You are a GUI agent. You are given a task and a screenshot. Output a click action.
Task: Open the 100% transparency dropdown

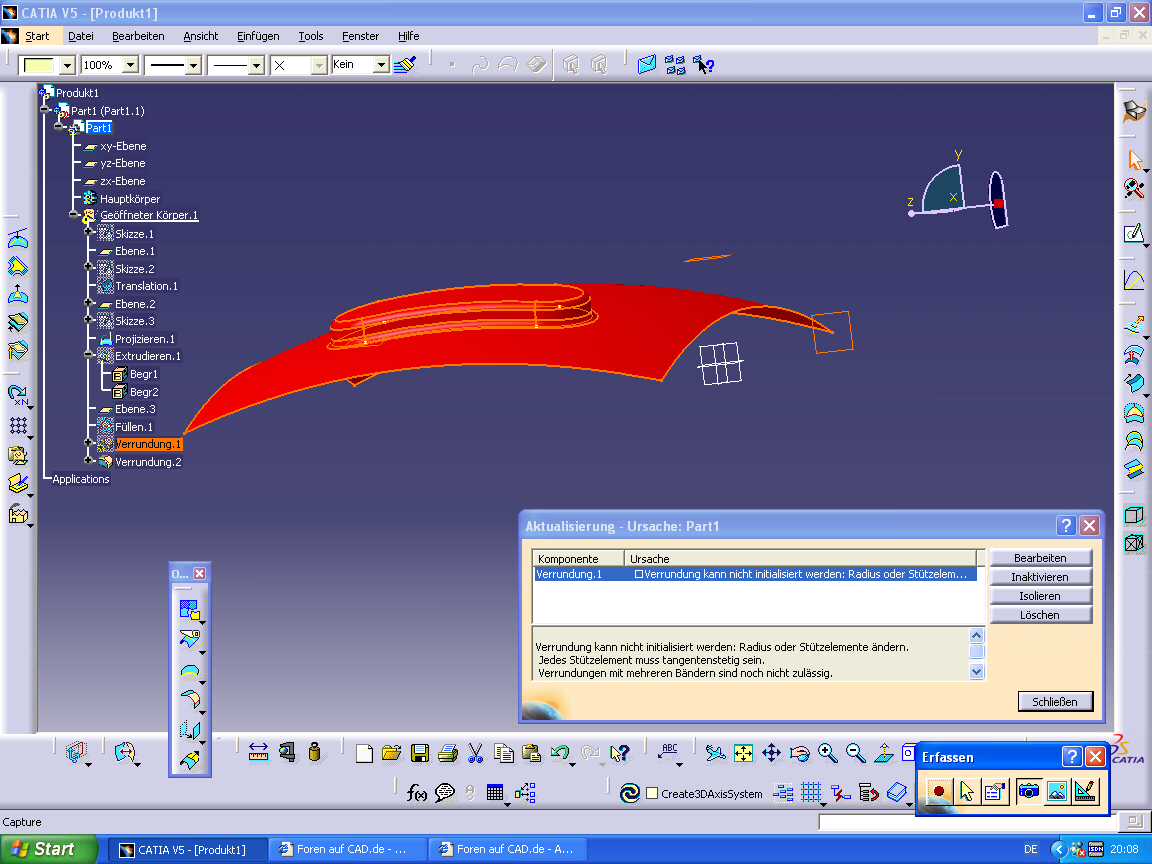[130, 65]
